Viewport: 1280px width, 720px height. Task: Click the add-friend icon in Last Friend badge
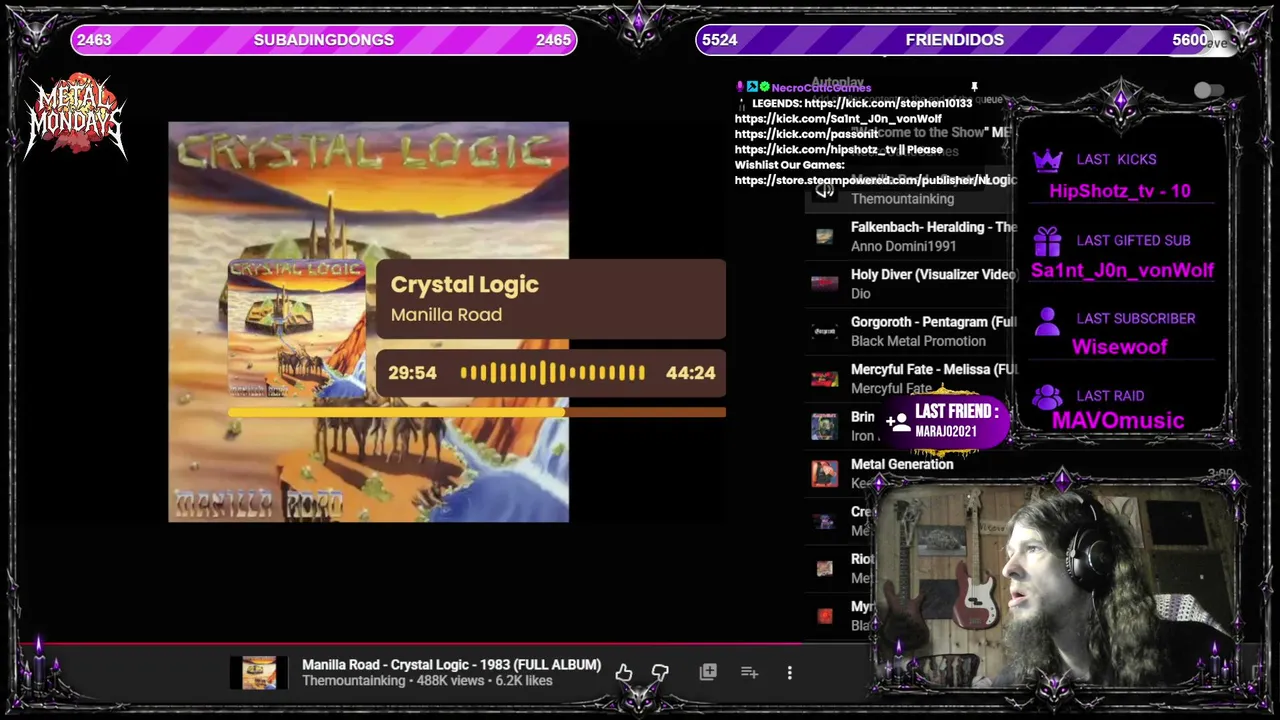[898, 422]
